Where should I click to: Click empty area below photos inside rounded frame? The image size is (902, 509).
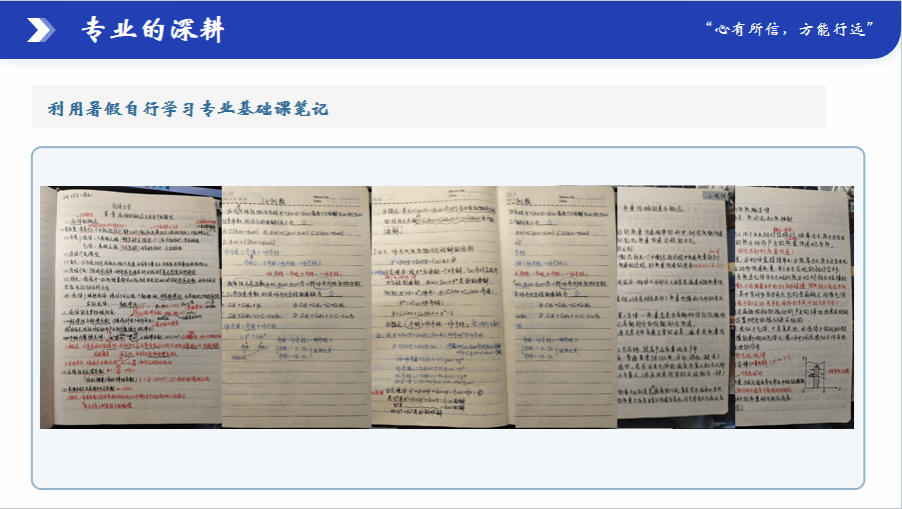pyautogui.click(x=447, y=458)
